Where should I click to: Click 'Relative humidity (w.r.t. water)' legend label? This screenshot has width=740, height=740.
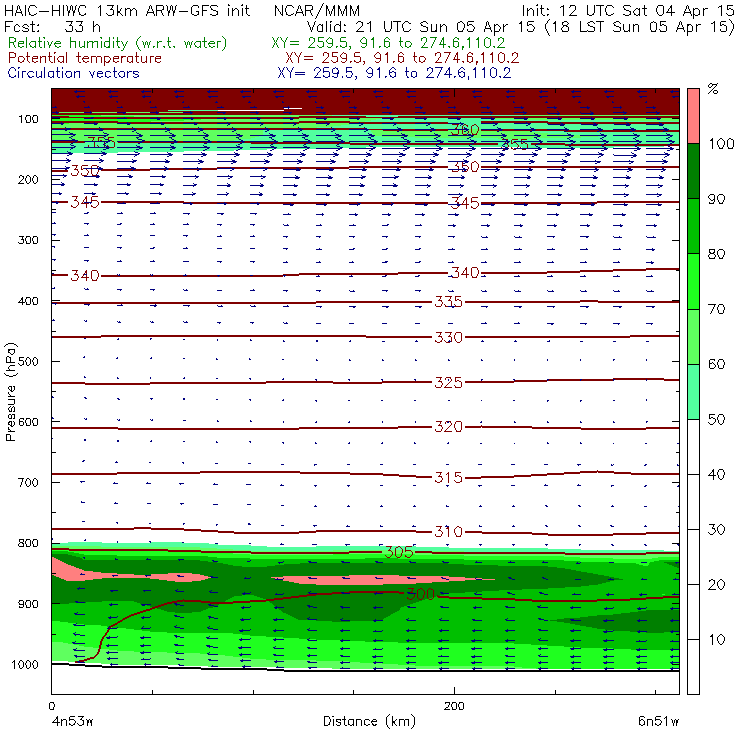(118, 43)
